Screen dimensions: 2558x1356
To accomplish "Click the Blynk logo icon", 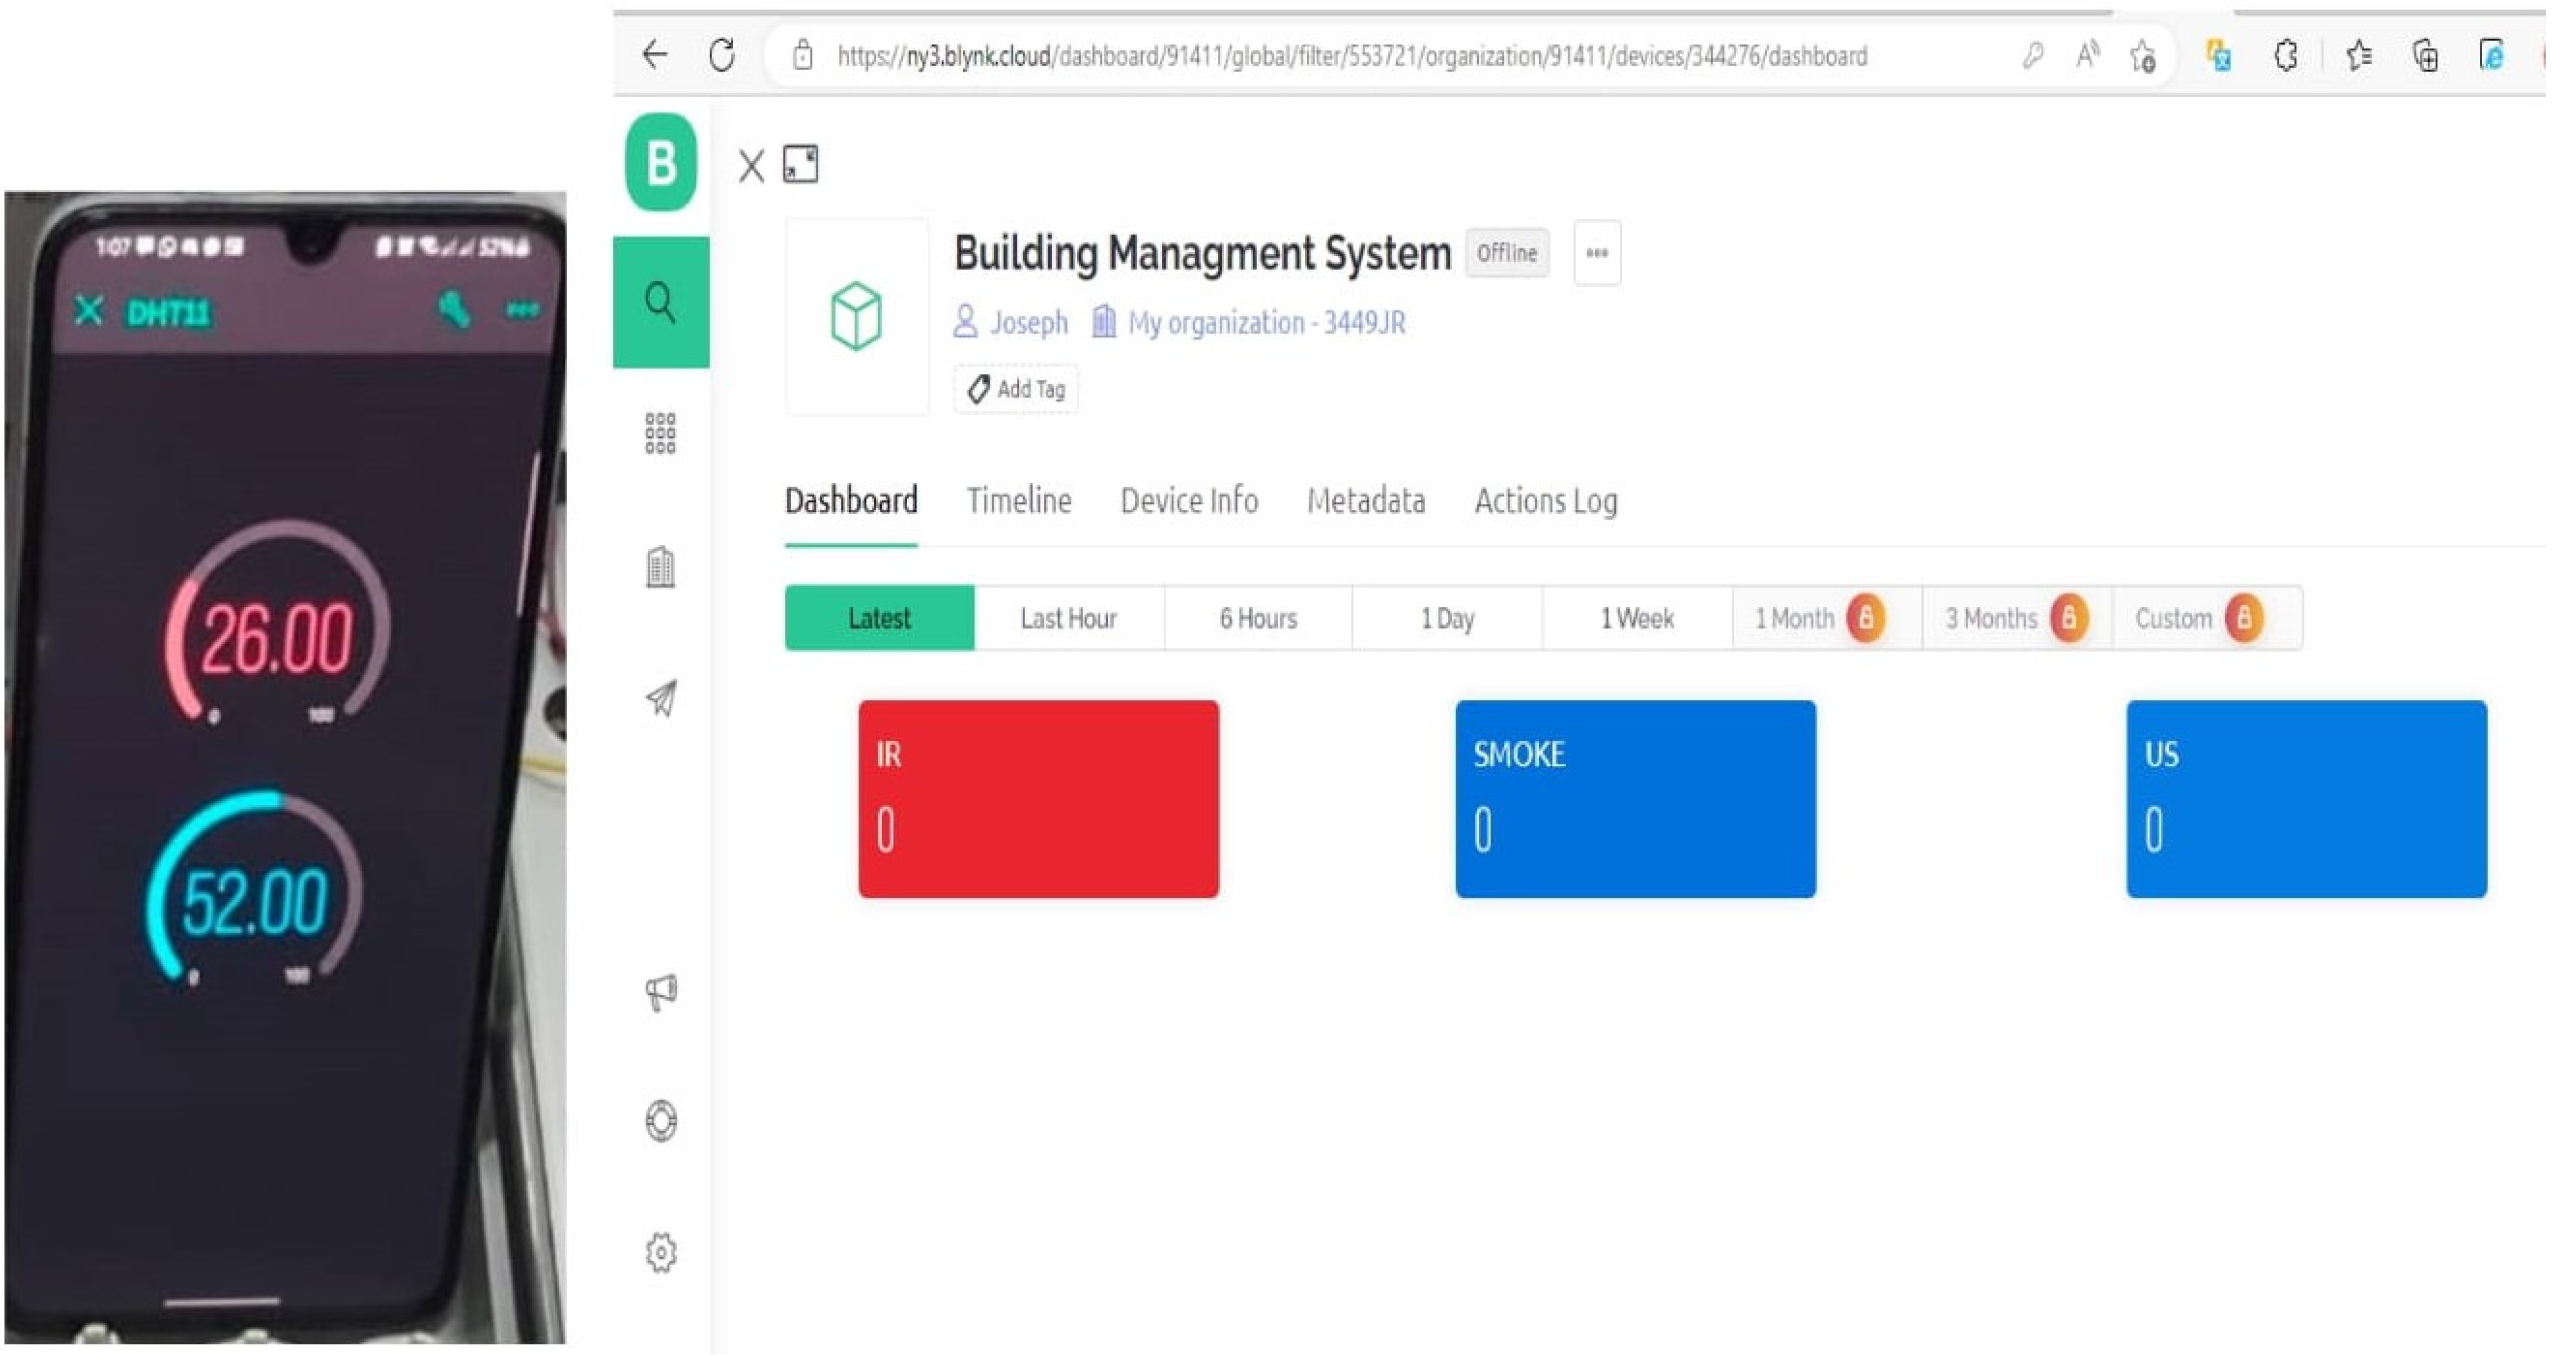I will coord(660,162).
